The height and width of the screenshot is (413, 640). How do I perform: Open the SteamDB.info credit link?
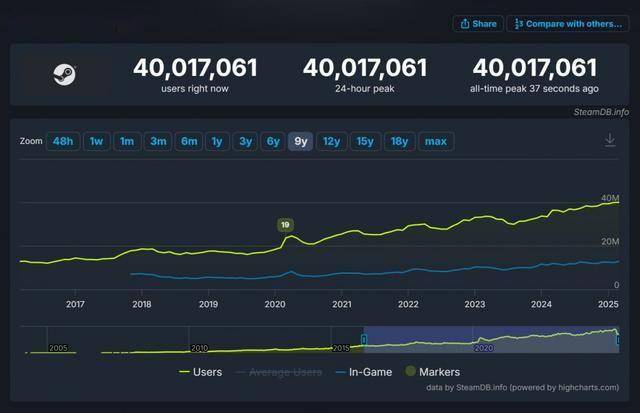(522, 387)
